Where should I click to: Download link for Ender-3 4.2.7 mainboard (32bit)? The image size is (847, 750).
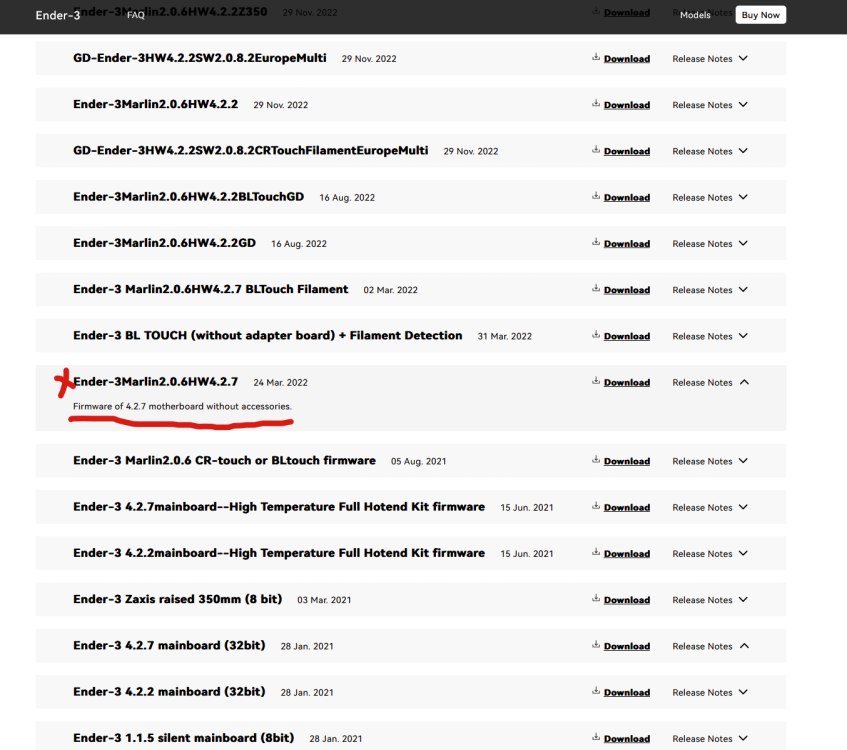tap(627, 646)
